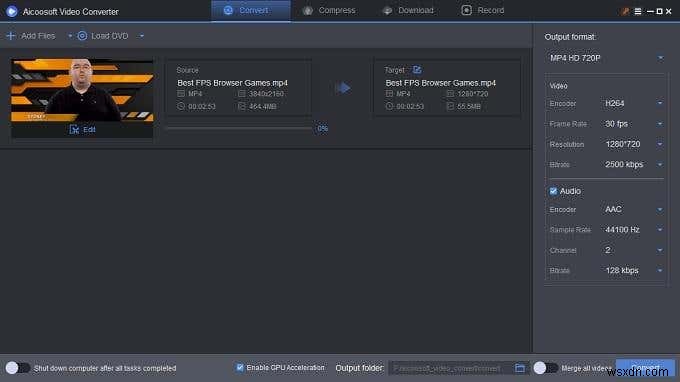Open the video Encoder H264 dropdown
The width and height of the screenshot is (680, 382).
(633, 104)
